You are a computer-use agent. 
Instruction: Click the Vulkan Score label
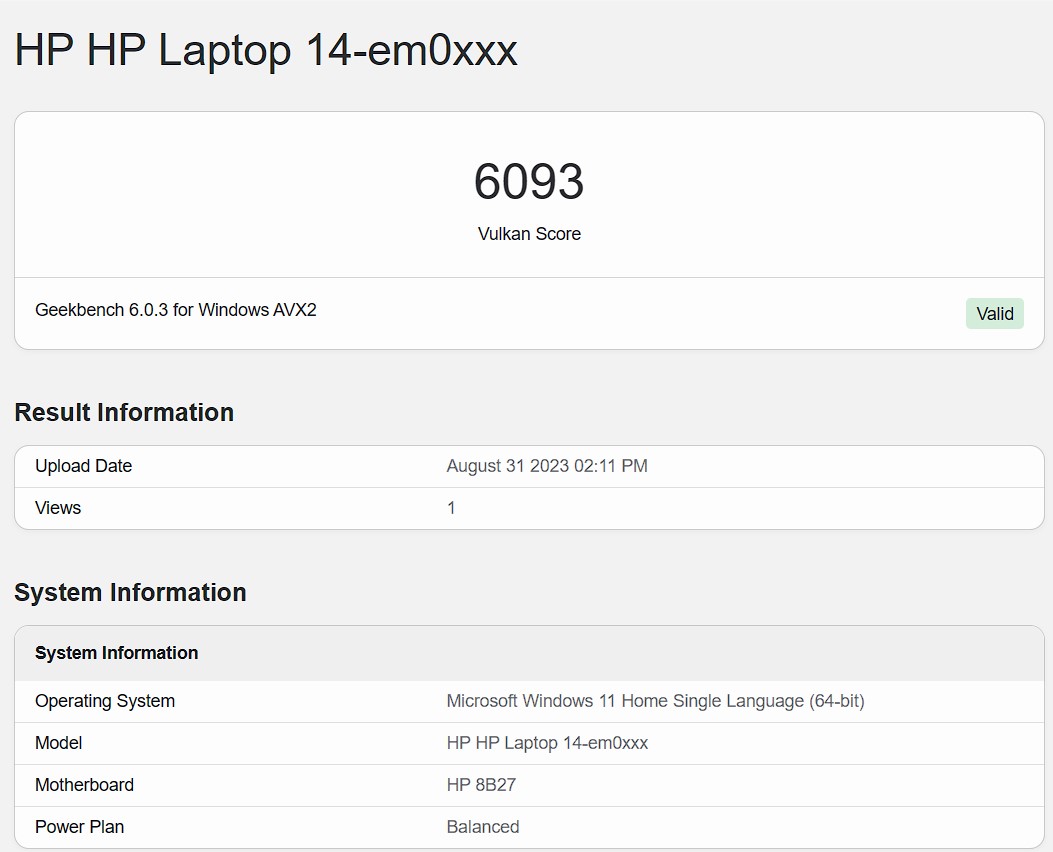529,234
